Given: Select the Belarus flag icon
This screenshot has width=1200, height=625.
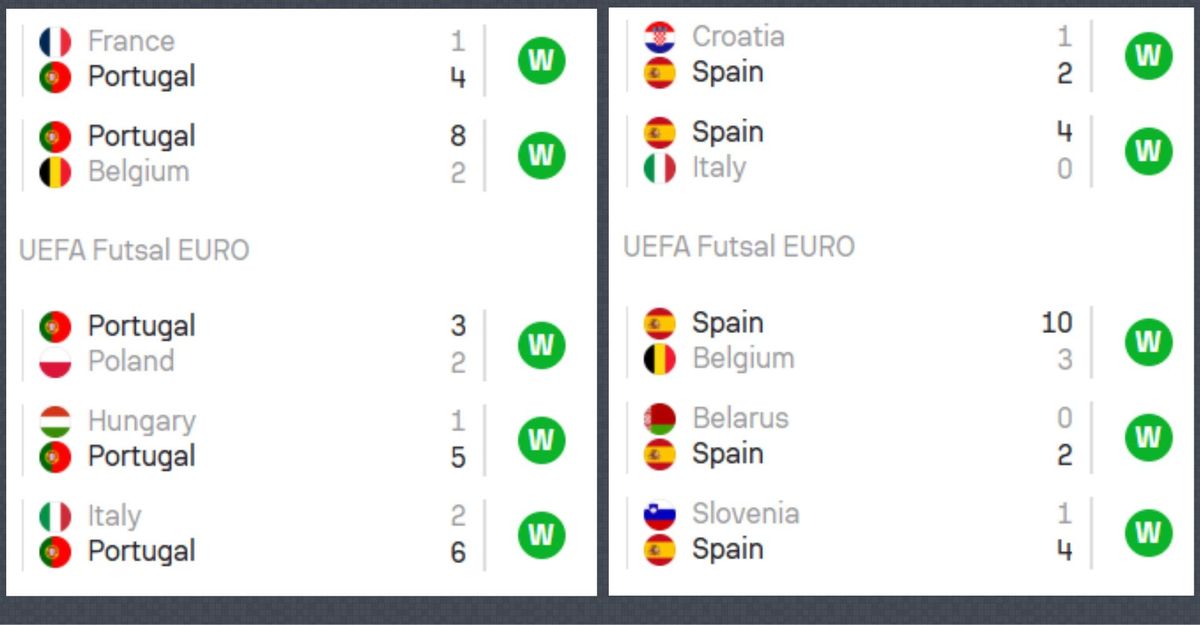Looking at the screenshot, I should (x=660, y=418).
